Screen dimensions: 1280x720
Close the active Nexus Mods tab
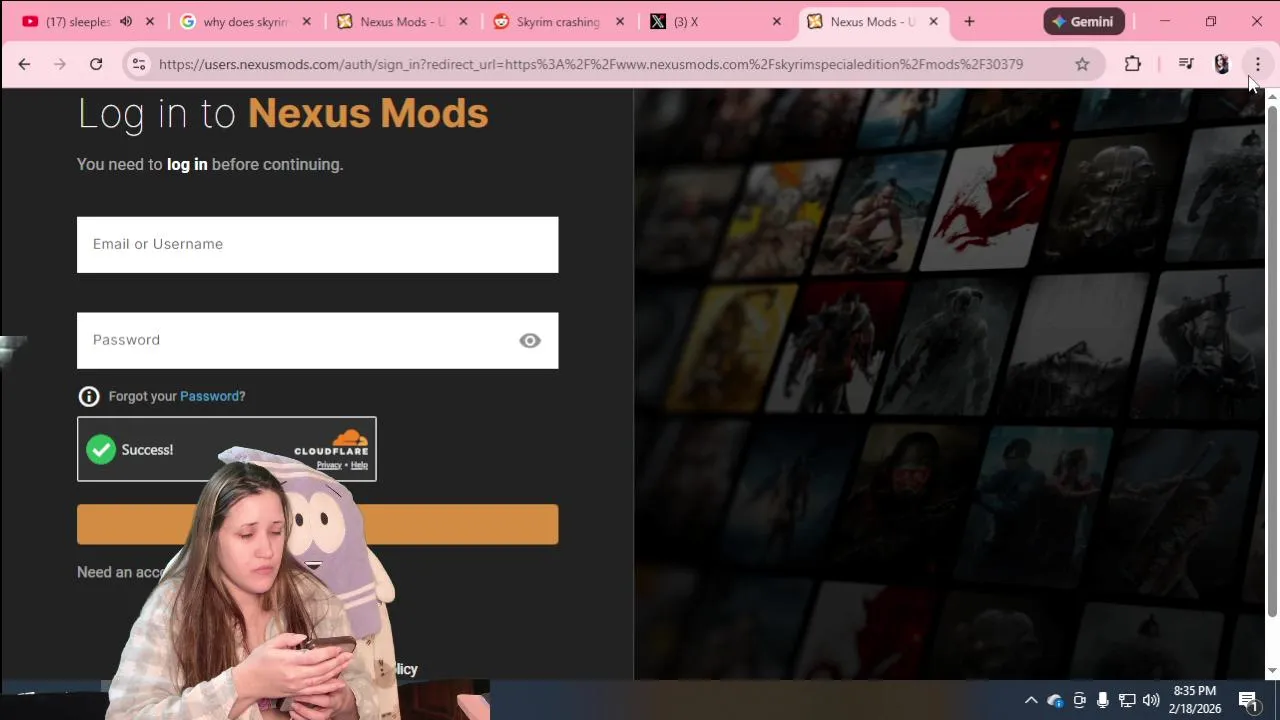click(933, 21)
